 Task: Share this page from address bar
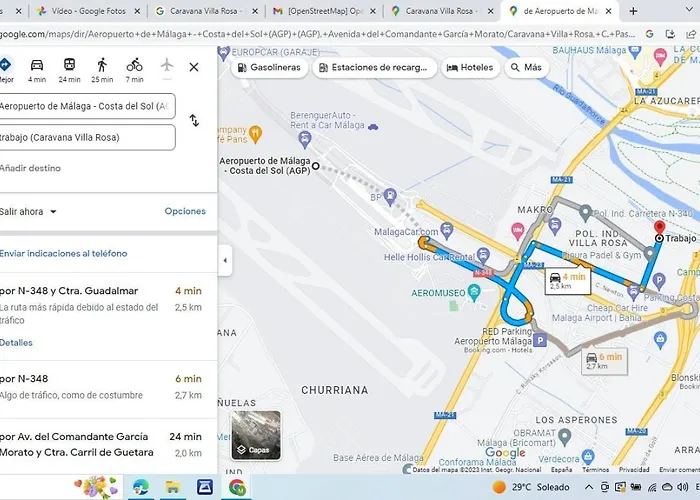pos(691,34)
